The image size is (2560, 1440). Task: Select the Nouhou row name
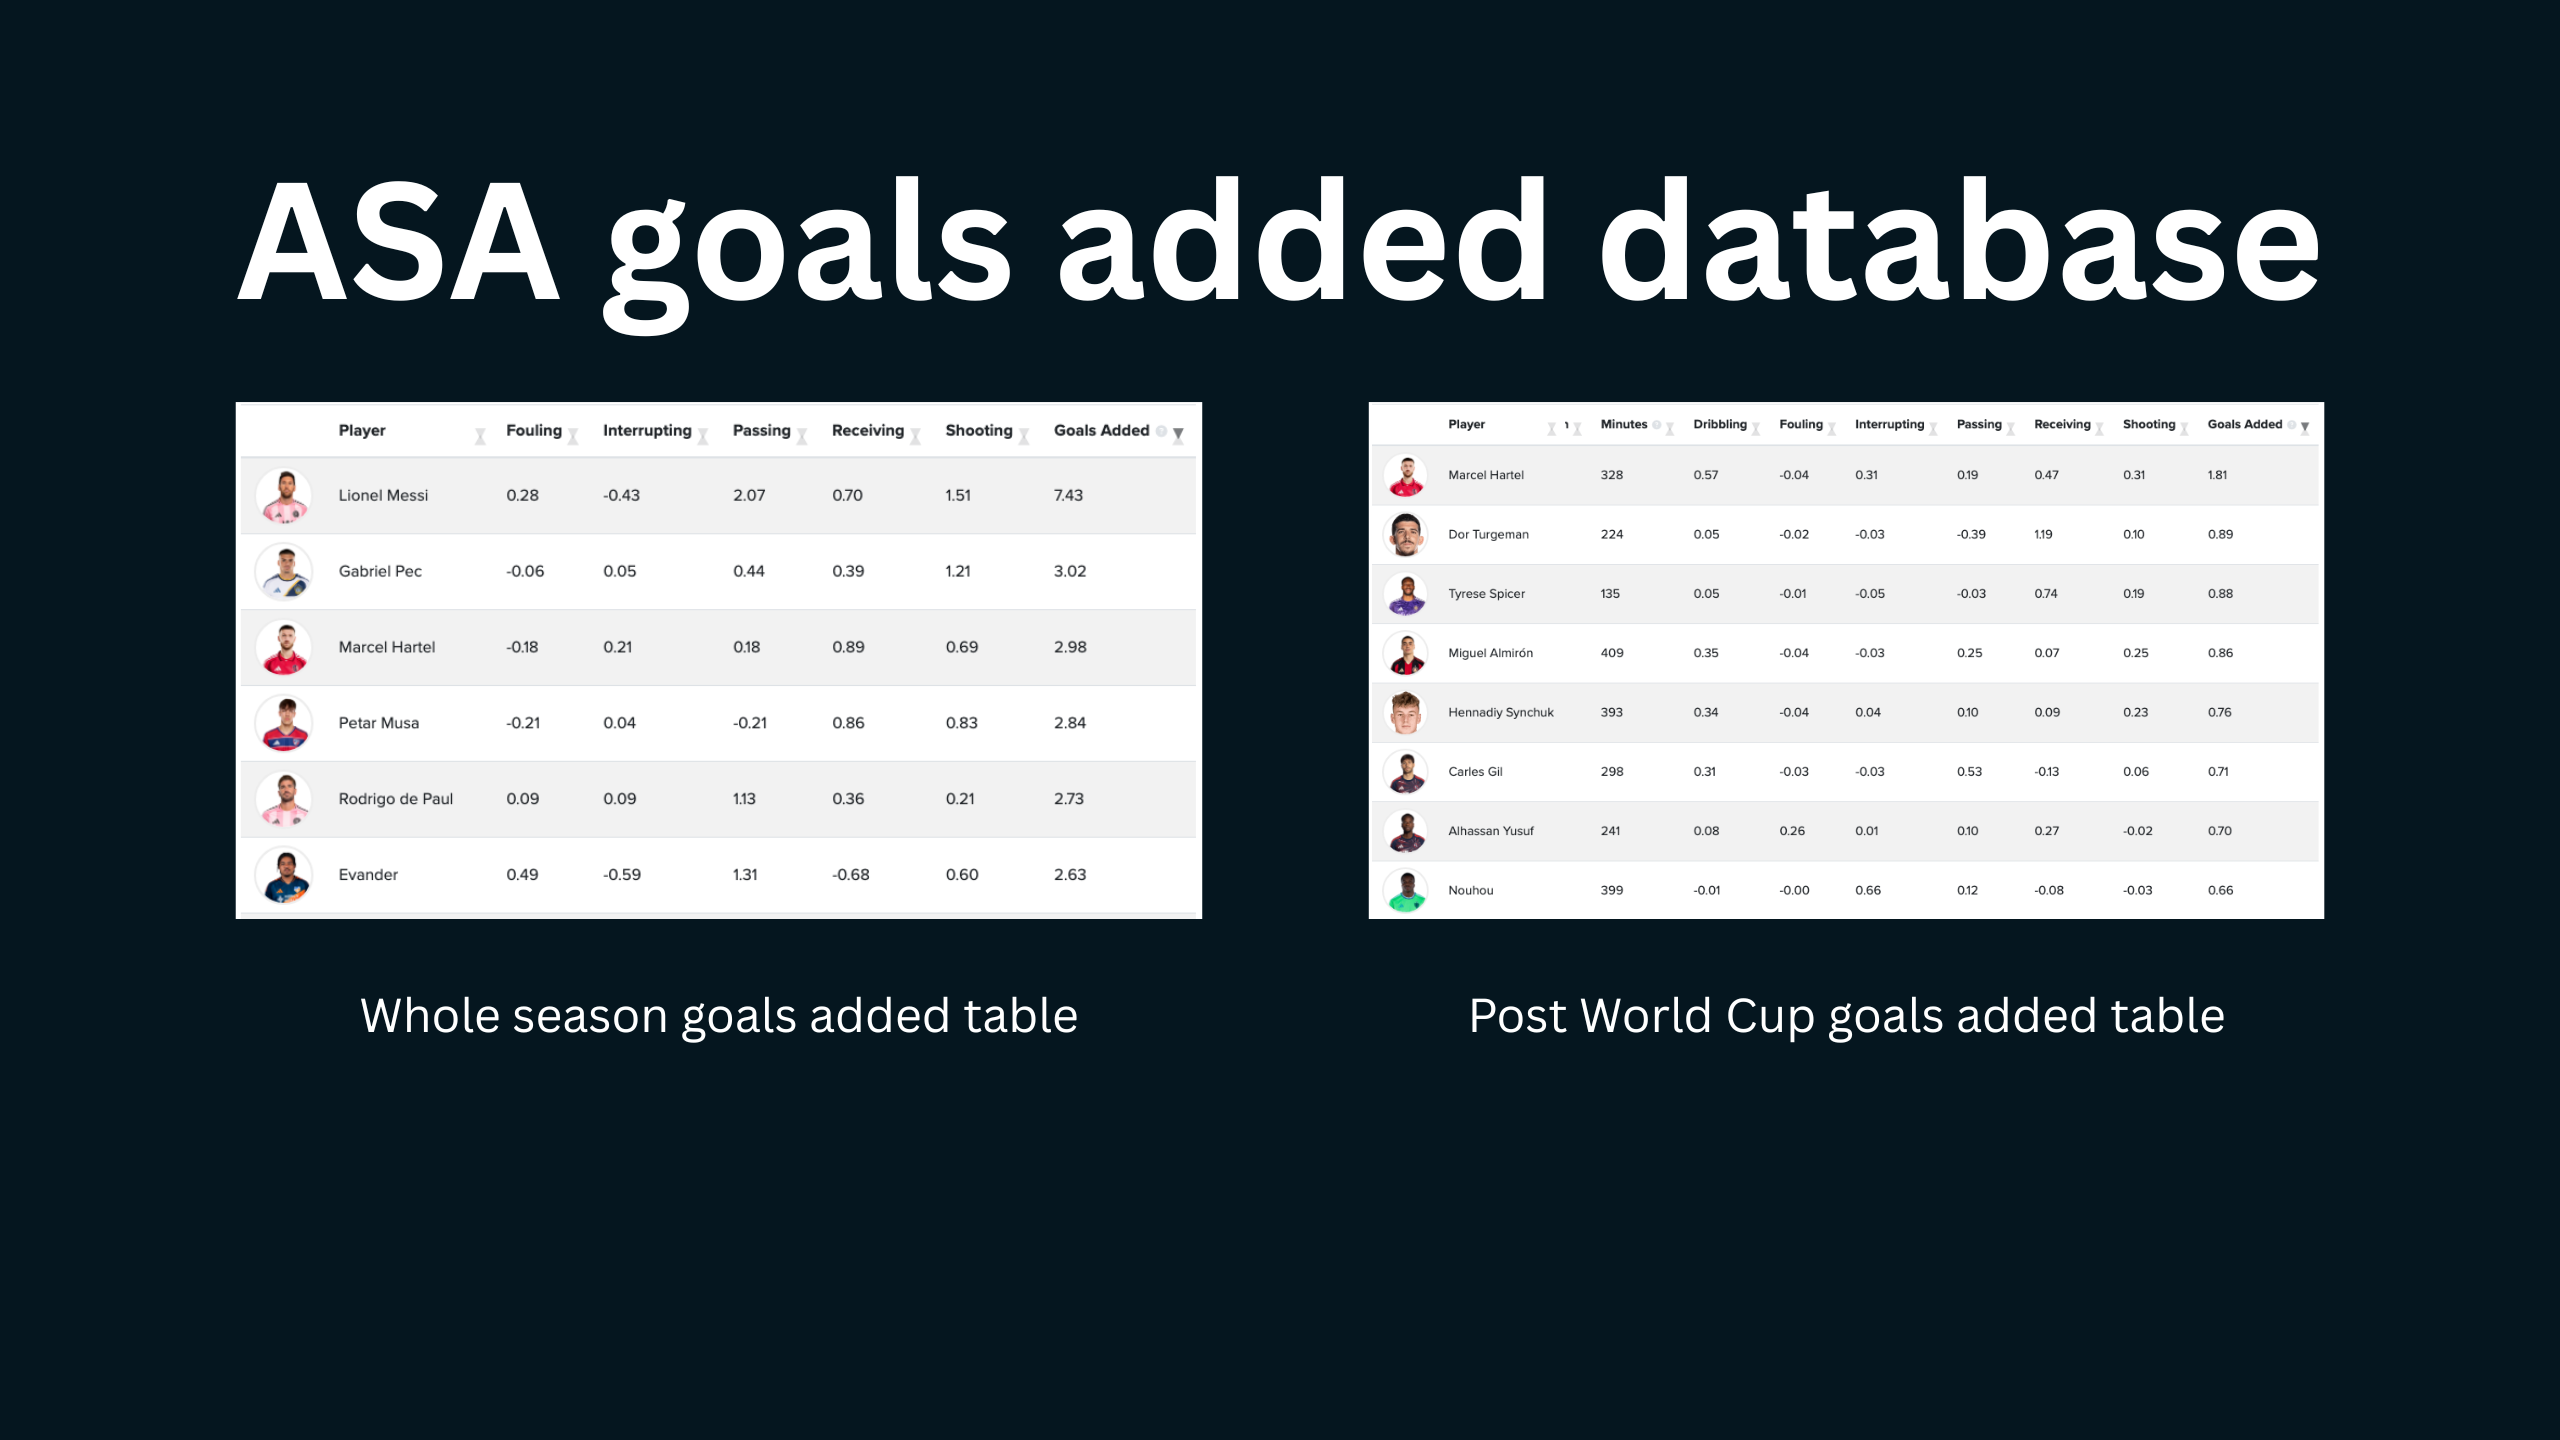pos(1470,890)
